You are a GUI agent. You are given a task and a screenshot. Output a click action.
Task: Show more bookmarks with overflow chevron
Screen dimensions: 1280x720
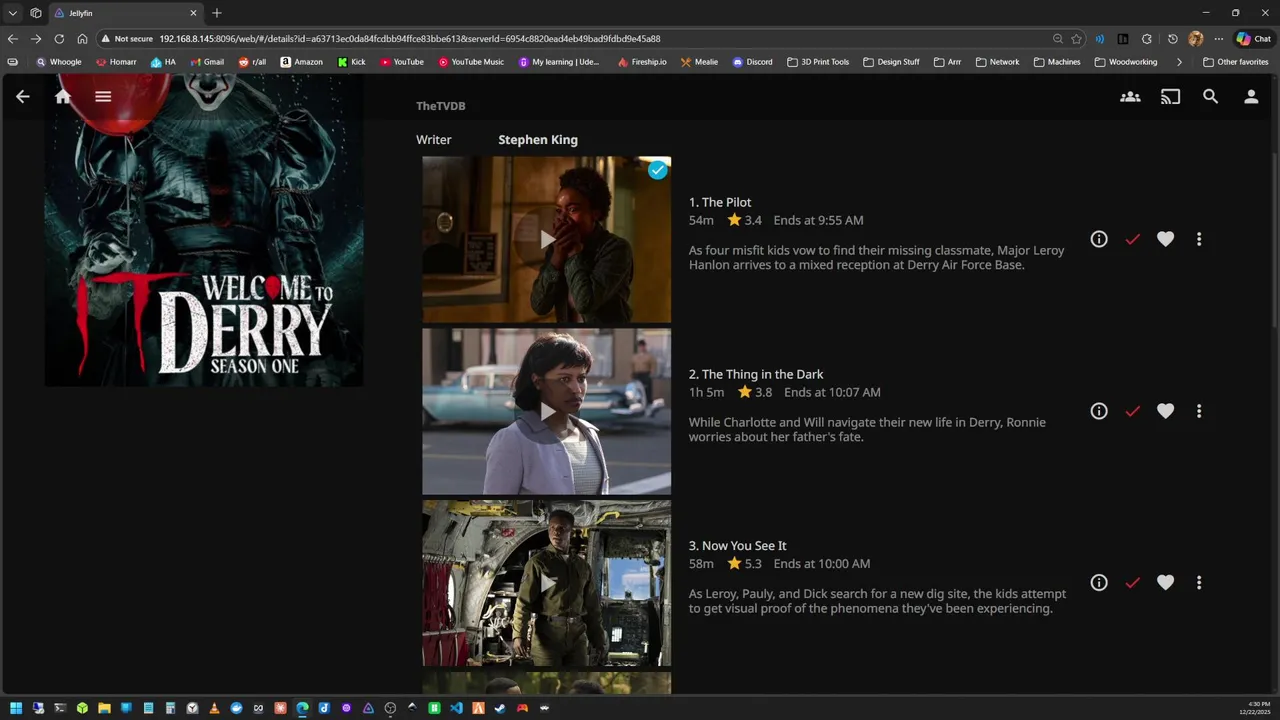[1179, 62]
